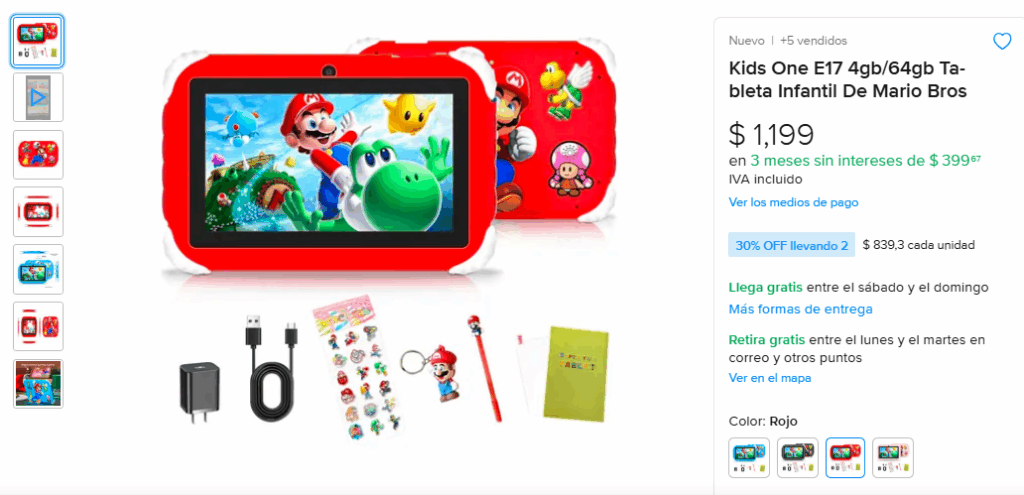Screen dimensions: 1024x495
Task: Open Ver los medios de pago
Action: [793, 202]
